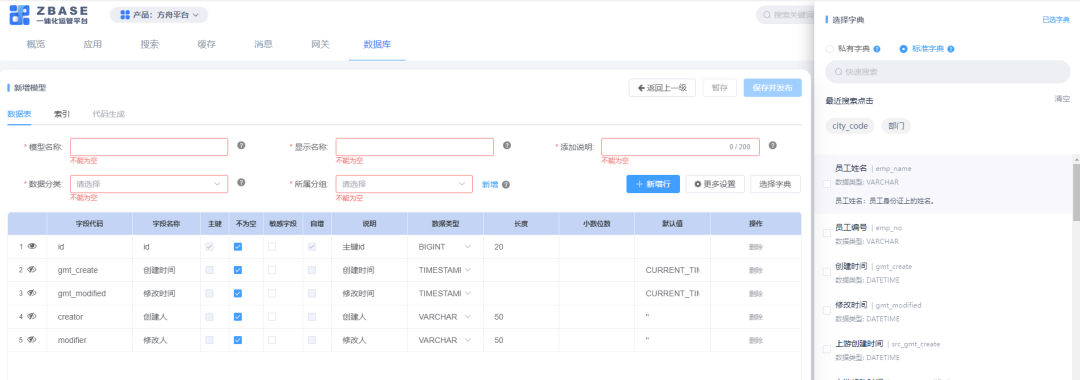The width and height of the screenshot is (1080, 380).
Task: Click the 快速搜索 dictionary search box
Action: coord(948,72)
